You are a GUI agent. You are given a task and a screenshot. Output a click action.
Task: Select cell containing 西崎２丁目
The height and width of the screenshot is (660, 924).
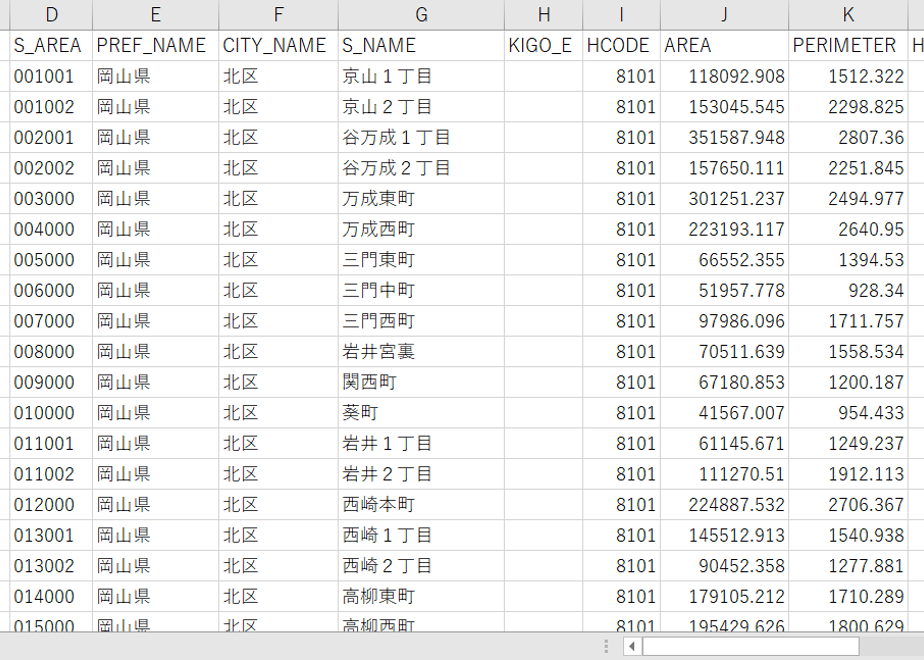(x=421, y=566)
